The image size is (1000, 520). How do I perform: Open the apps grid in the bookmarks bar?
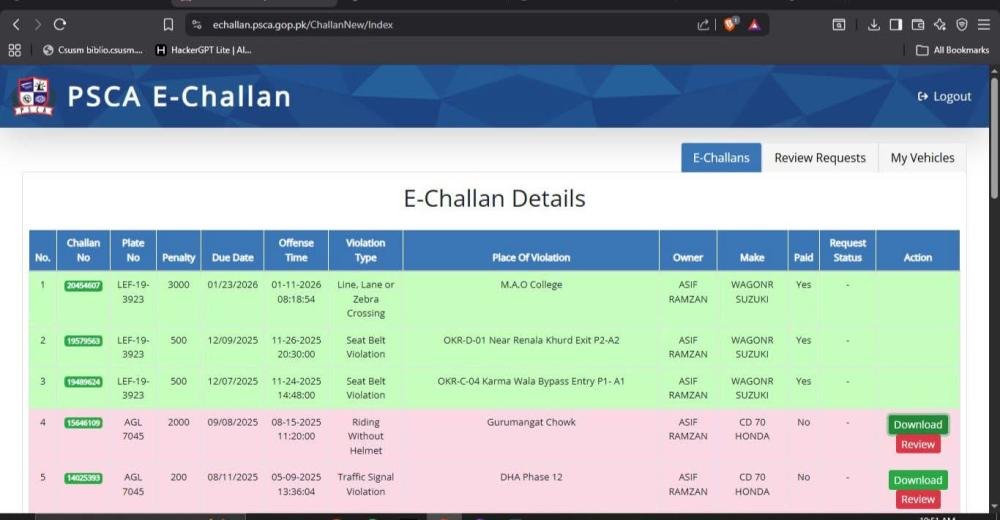(15, 50)
